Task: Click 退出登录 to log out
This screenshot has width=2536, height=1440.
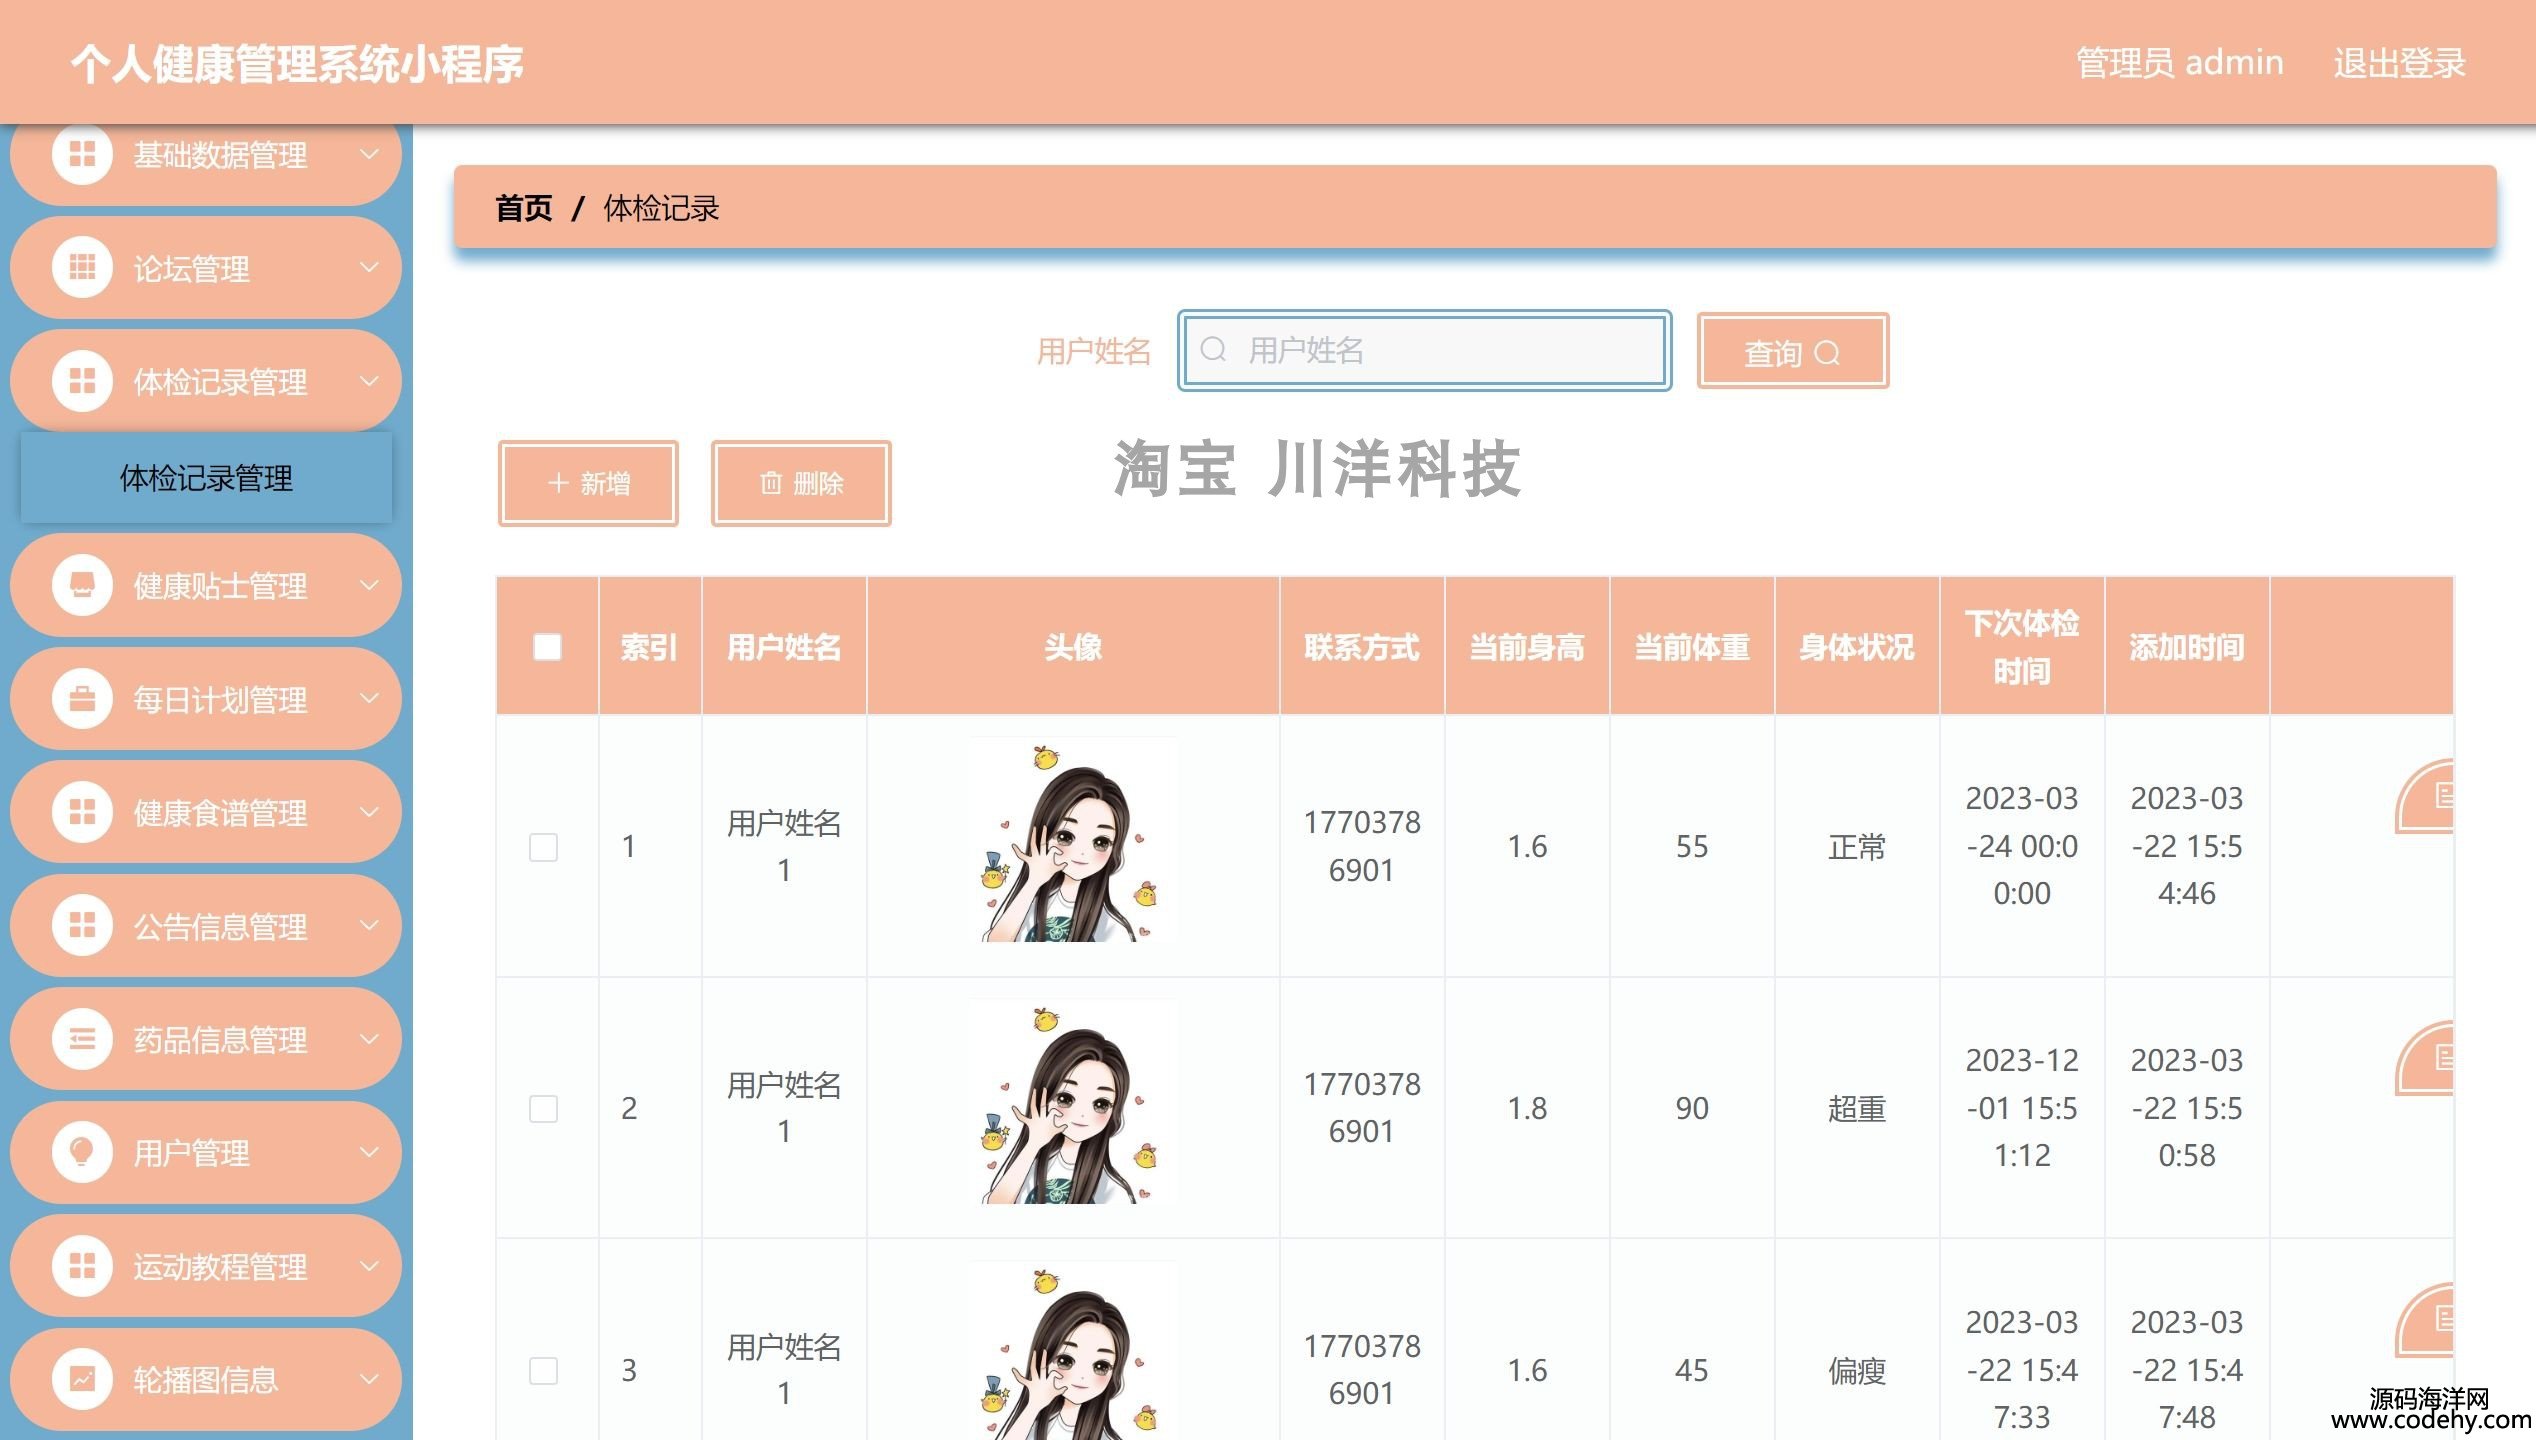Action: 2399,63
